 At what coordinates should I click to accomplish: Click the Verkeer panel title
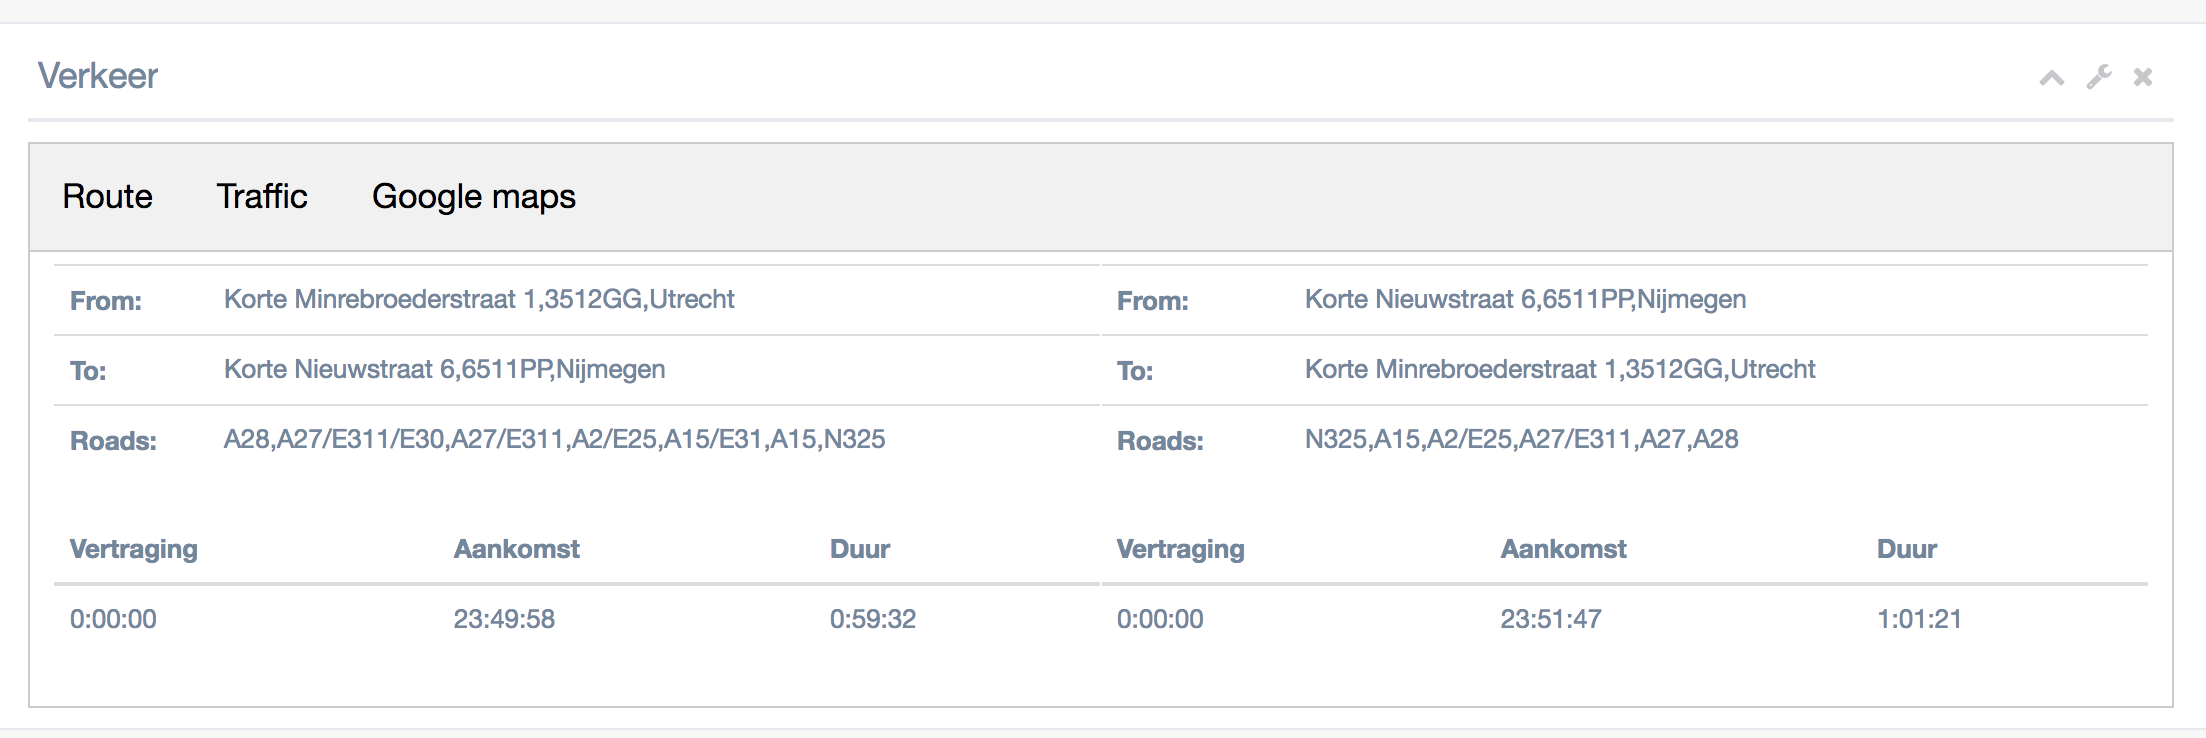(x=98, y=76)
